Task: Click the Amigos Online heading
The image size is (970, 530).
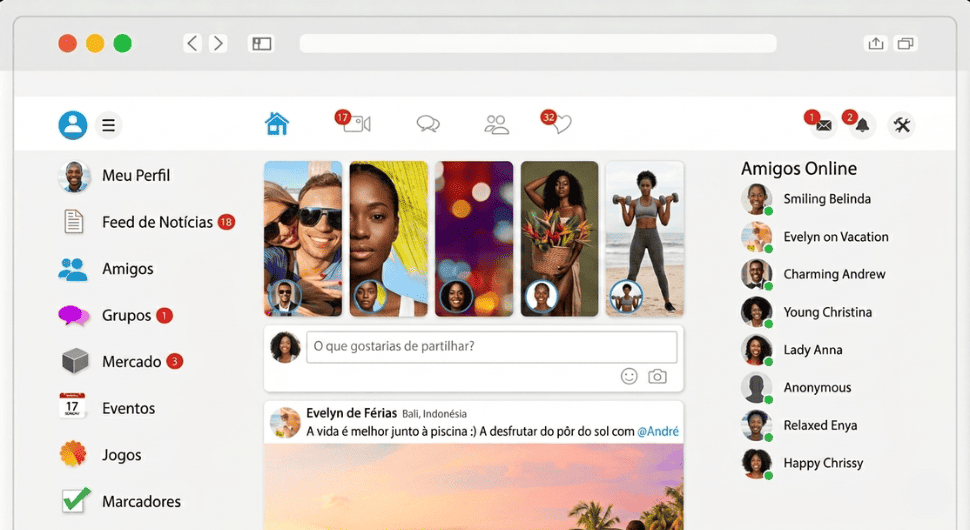Action: 799,169
